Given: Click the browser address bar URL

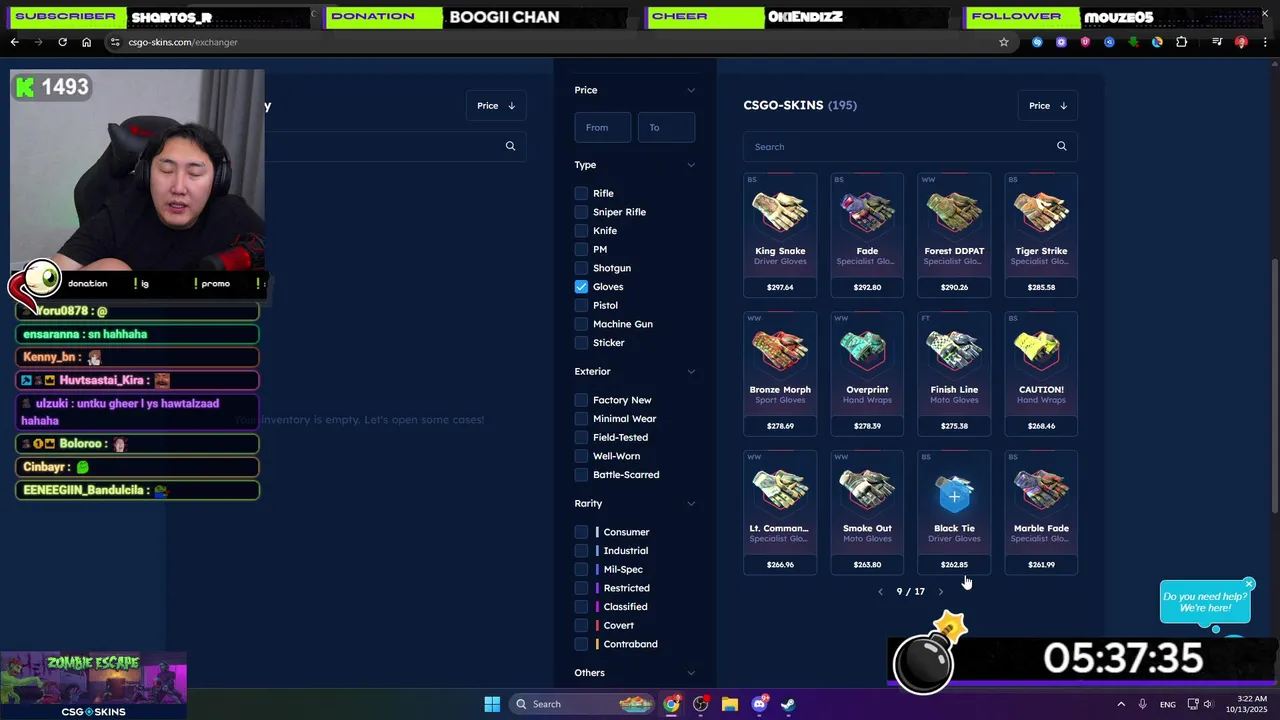Looking at the screenshot, I should [183, 42].
